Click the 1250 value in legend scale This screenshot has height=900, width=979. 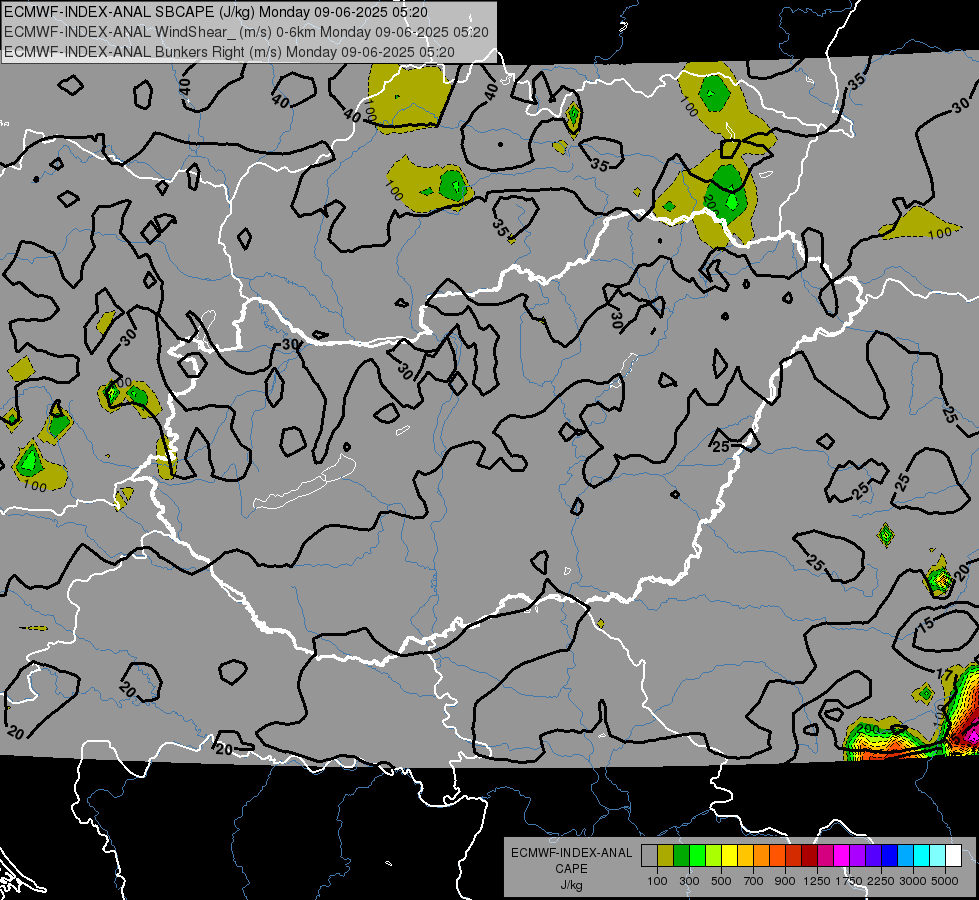(x=817, y=881)
